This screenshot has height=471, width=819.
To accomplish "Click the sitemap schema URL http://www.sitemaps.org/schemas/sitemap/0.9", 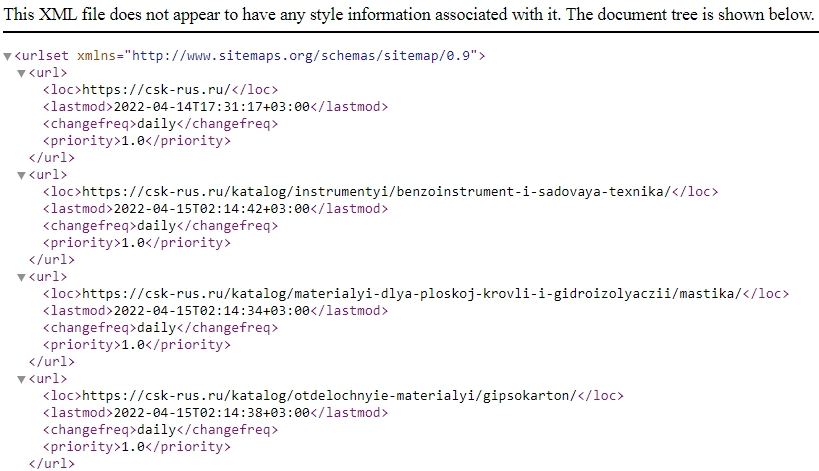I will [301, 56].
